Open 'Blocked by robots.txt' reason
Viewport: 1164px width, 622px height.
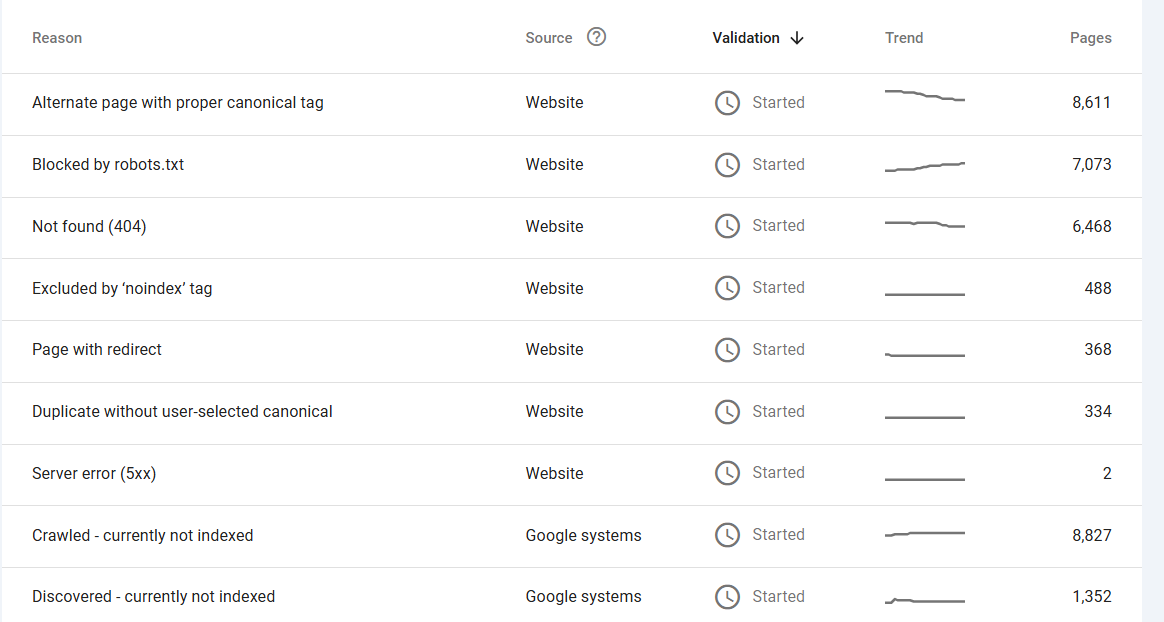tap(108, 165)
